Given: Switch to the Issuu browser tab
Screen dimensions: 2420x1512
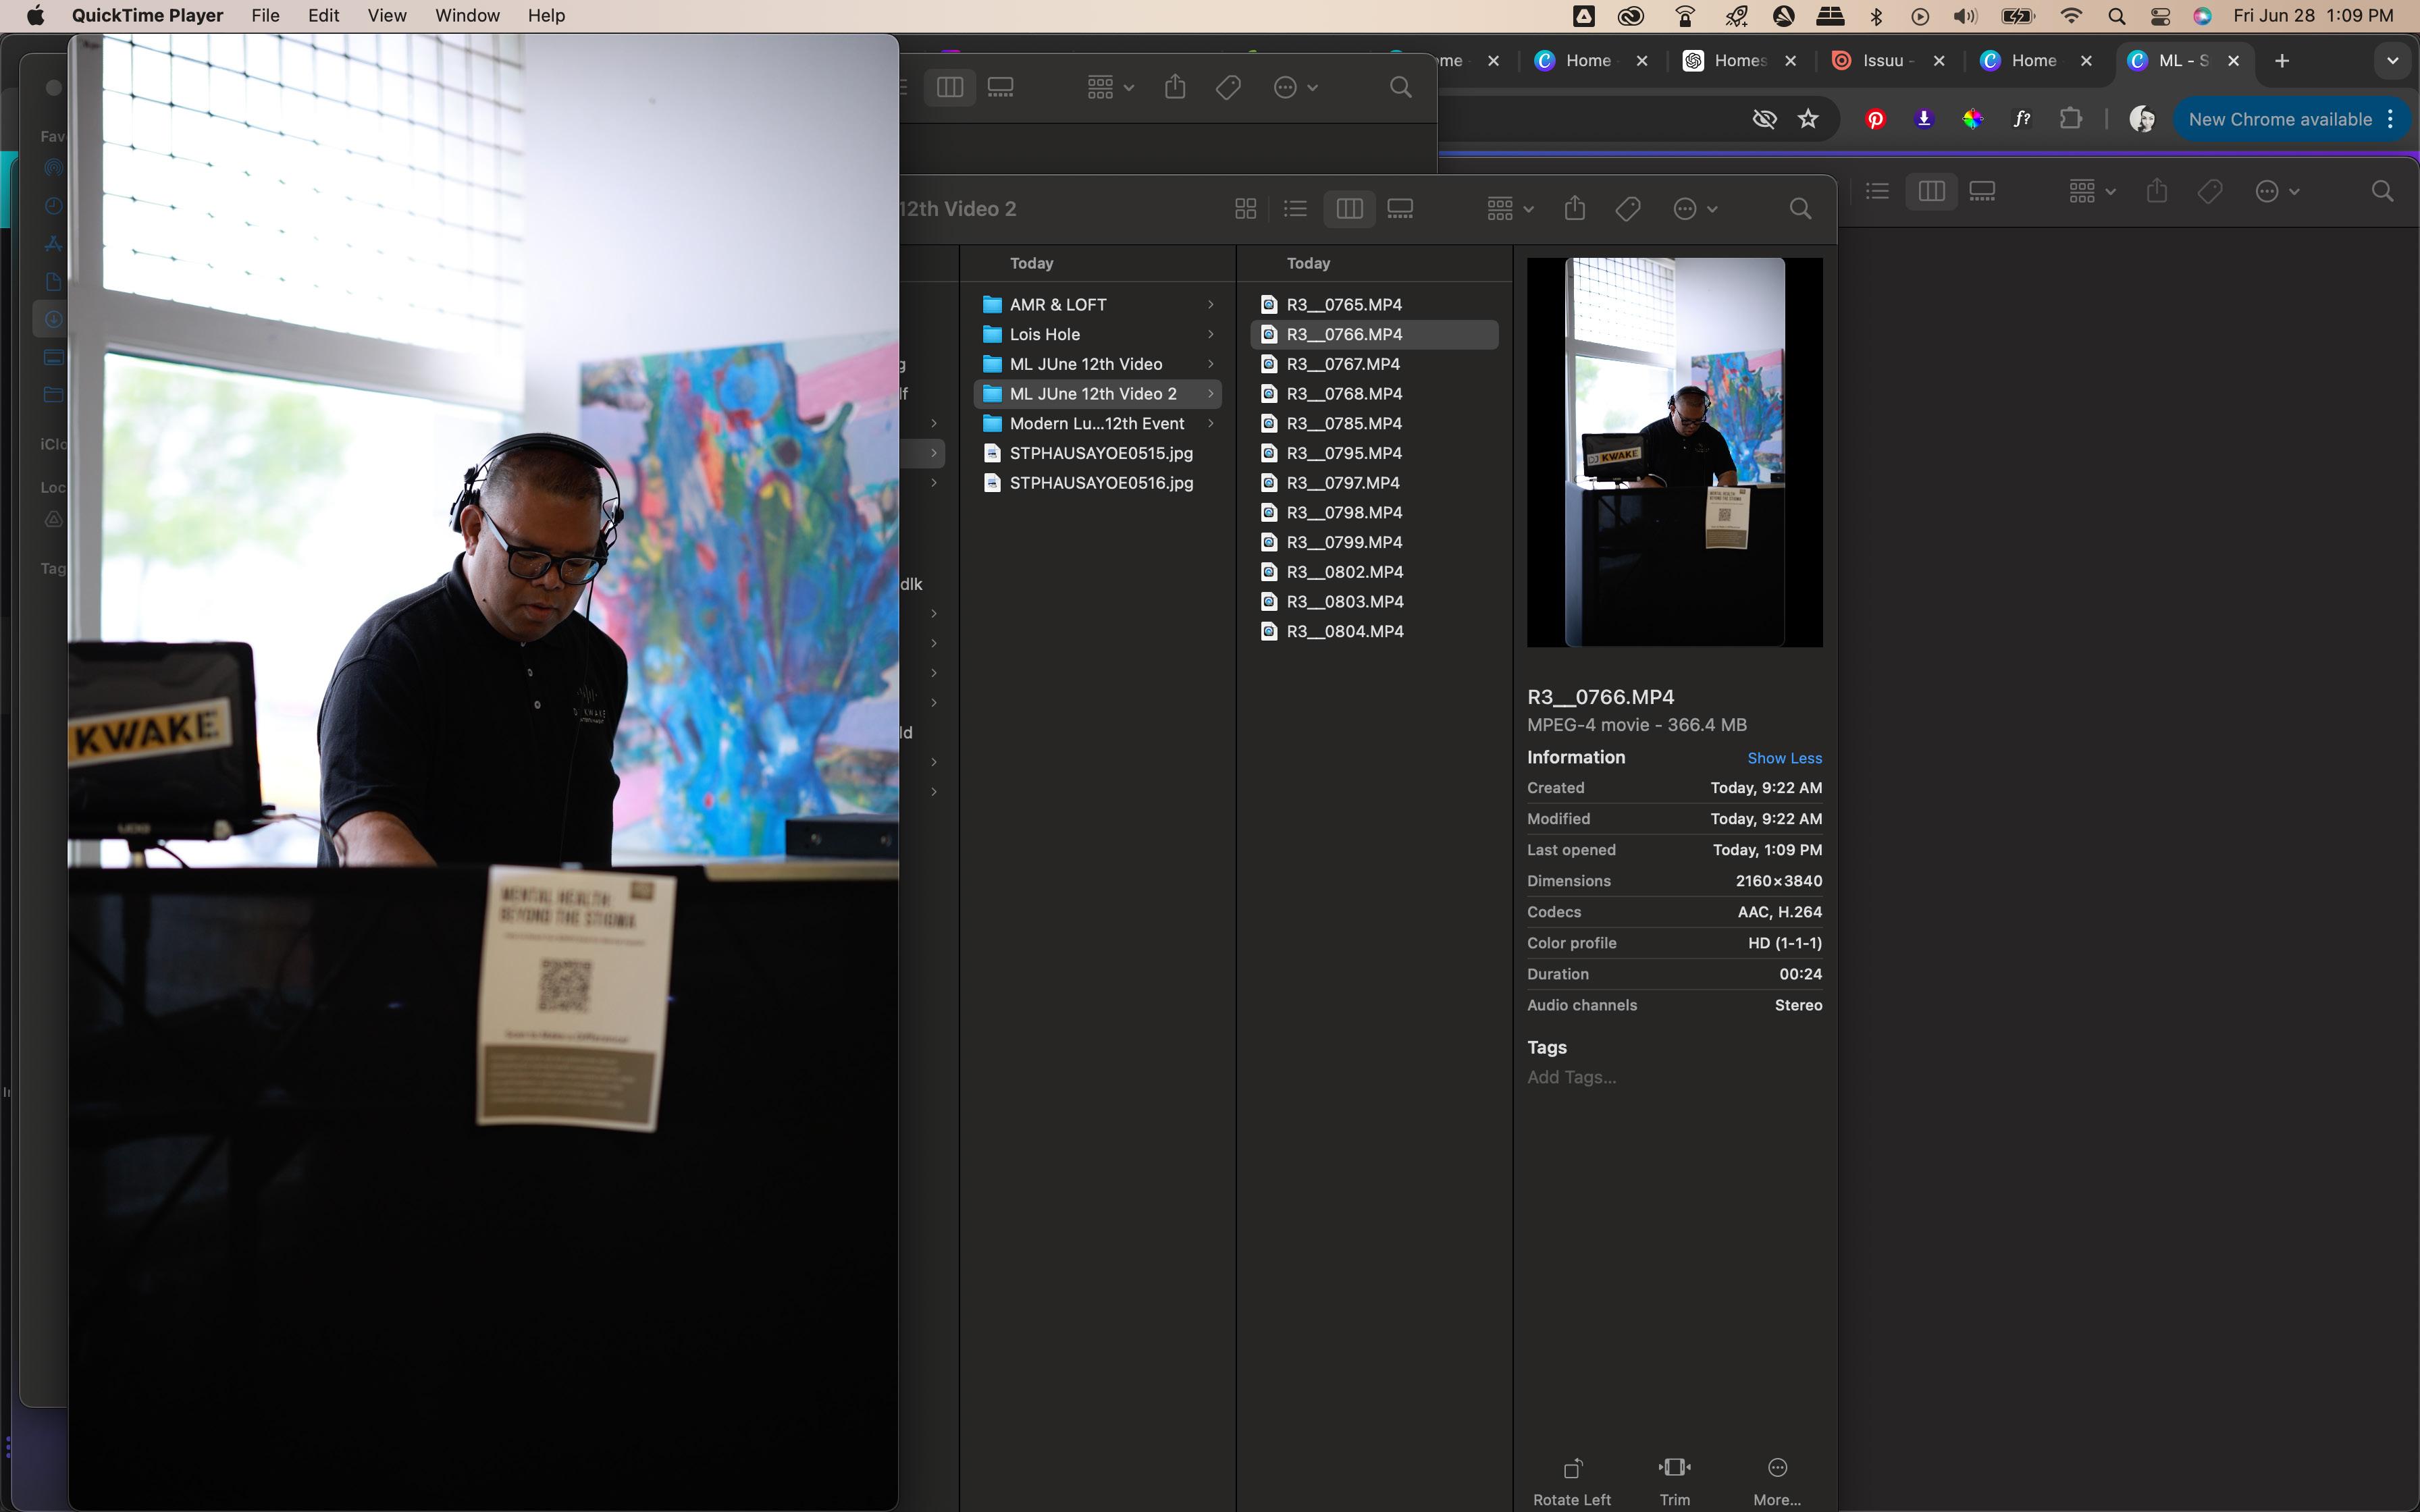Looking at the screenshot, I should (x=1881, y=60).
